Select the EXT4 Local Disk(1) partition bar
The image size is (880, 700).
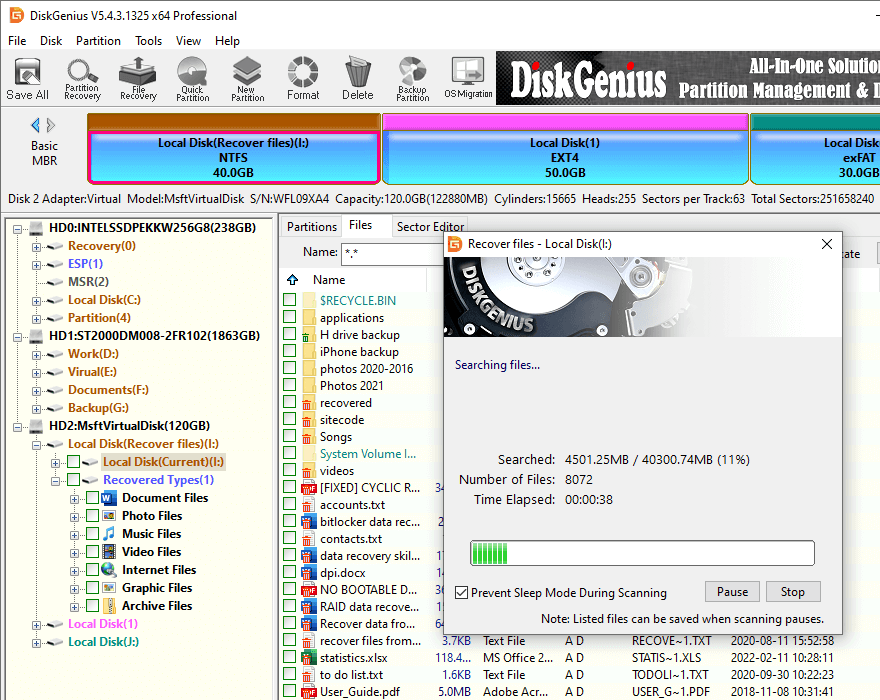coord(566,157)
